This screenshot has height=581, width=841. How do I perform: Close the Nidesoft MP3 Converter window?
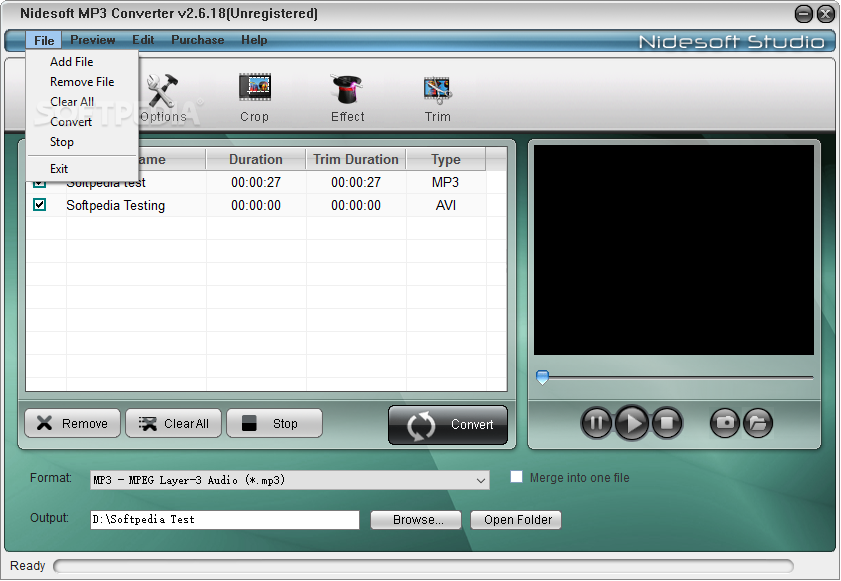[x=825, y=14]
